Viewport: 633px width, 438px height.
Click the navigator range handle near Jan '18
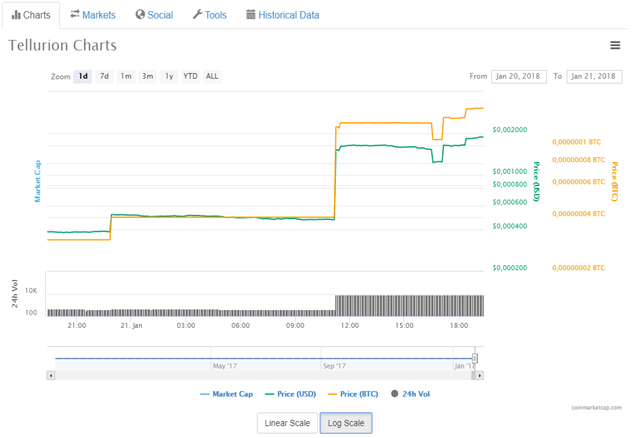pos(475,358)
